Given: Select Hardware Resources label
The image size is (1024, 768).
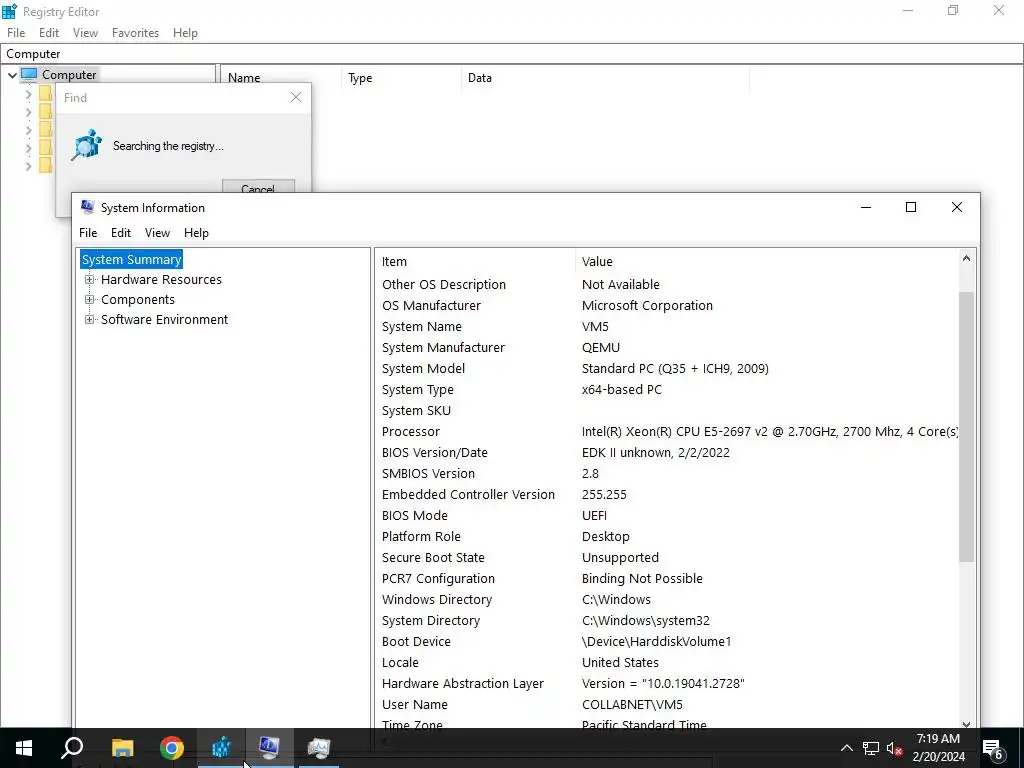Looking at the screenshot, I should pyautogui.click(x=161, y=280).
